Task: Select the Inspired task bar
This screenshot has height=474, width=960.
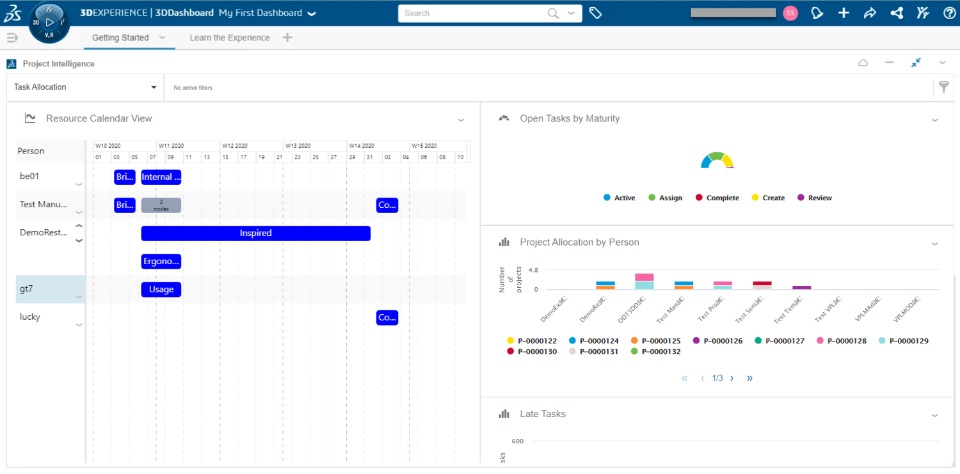Action: click(256, 233)
